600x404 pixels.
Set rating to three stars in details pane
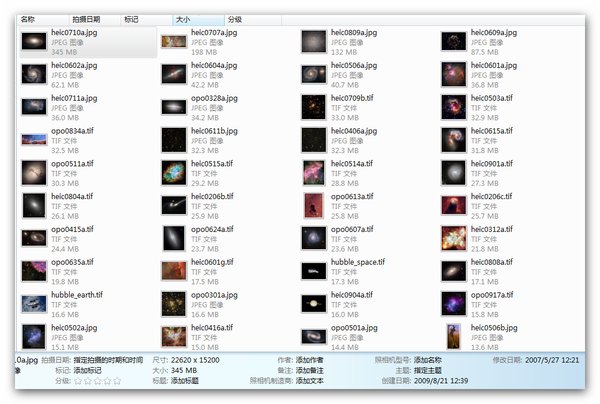point(98,381)
